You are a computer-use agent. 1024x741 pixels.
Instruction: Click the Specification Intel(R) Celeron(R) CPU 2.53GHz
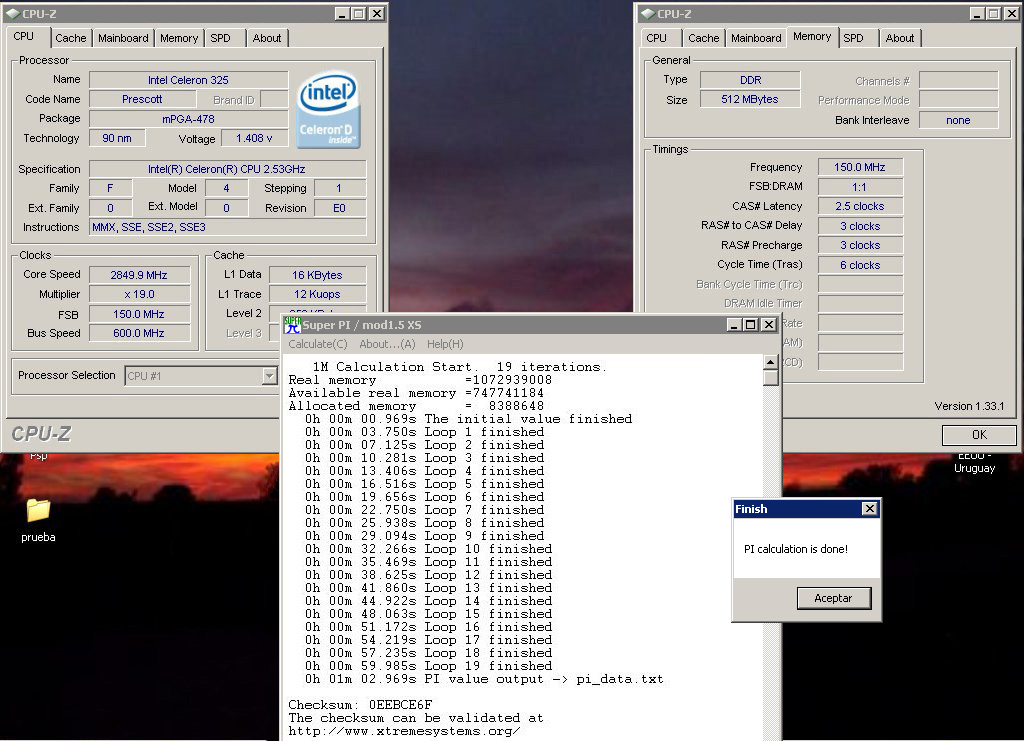[x=227, y=169]
